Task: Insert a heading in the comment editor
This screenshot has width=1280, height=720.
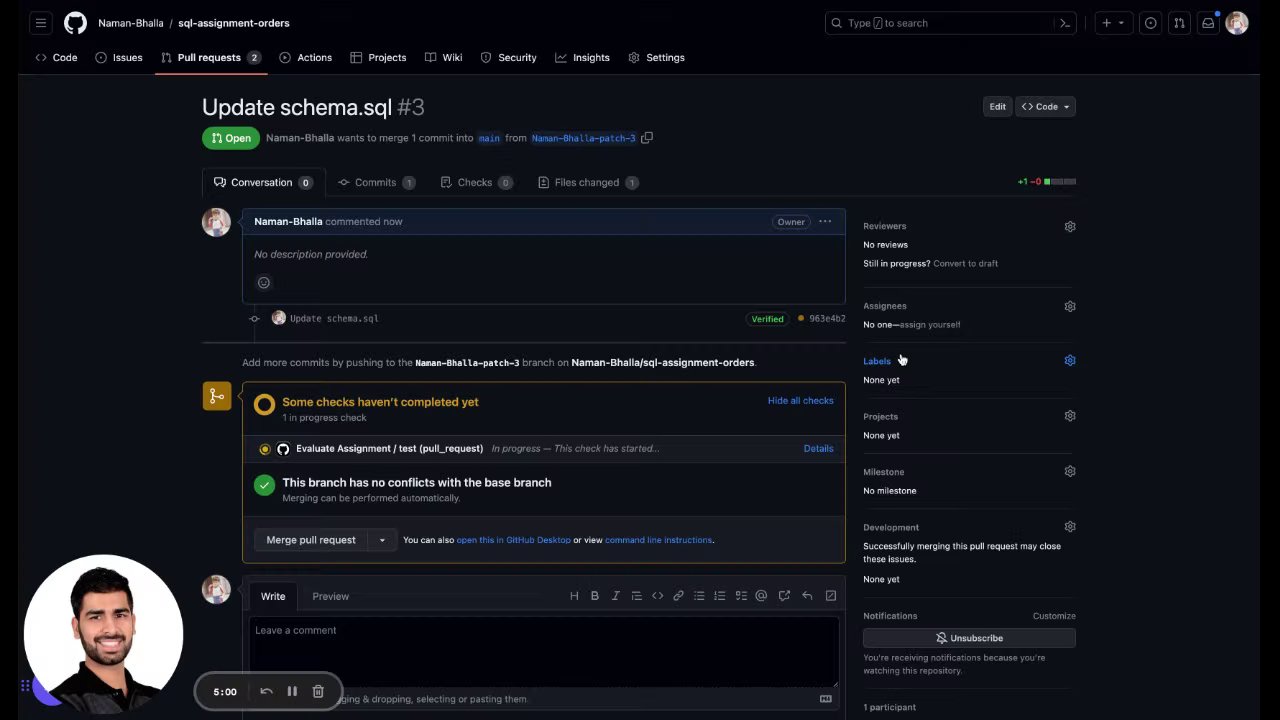Action: (x=574, y=596)
